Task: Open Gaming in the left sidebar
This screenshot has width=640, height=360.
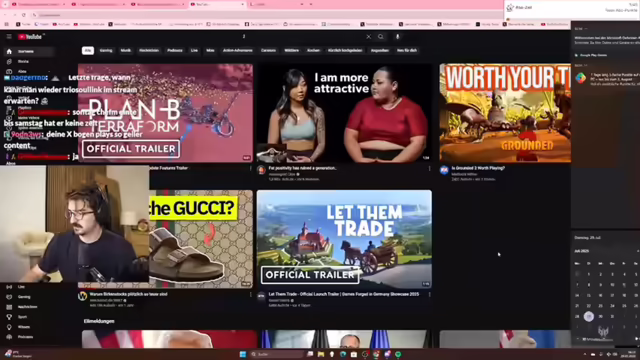Action: (x=24, y=297)
